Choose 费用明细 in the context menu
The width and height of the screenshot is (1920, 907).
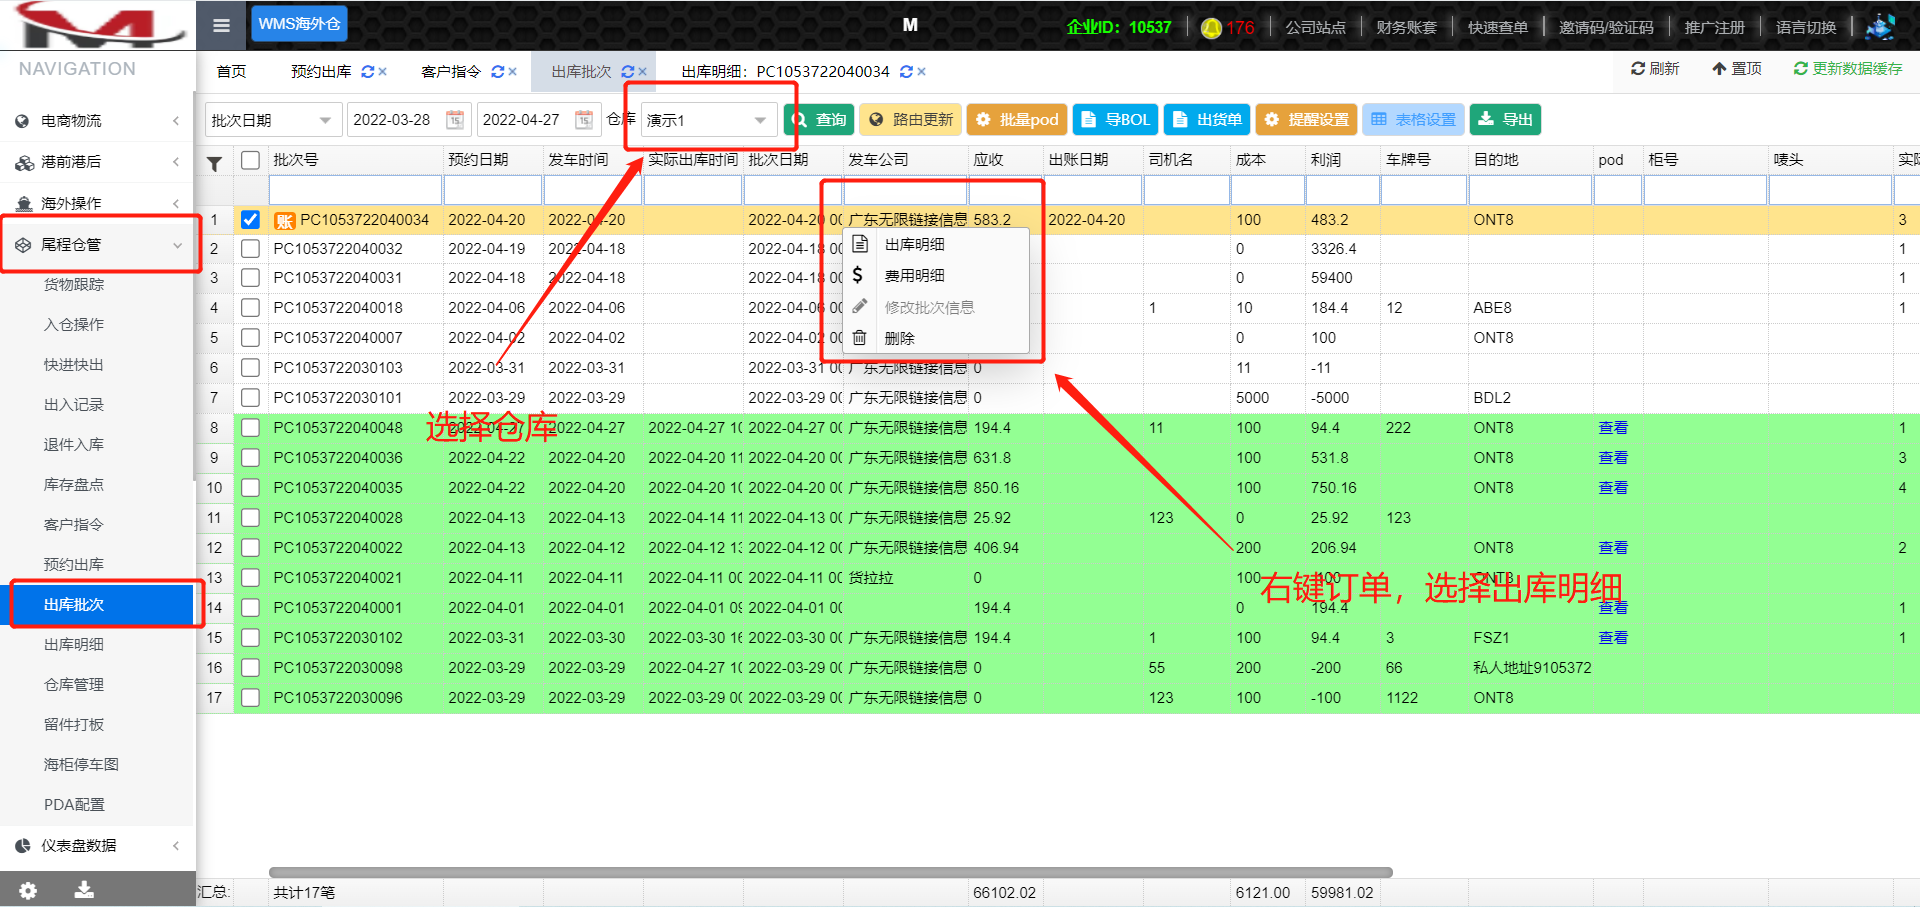[x=914, y=276]
